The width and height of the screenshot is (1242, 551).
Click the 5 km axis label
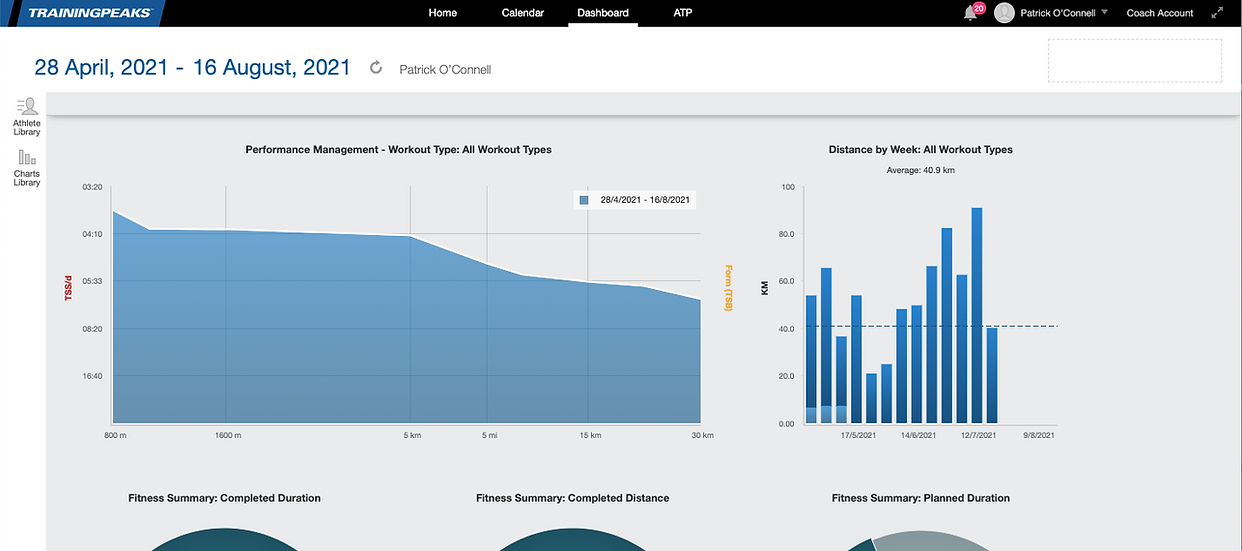(412, 436)
